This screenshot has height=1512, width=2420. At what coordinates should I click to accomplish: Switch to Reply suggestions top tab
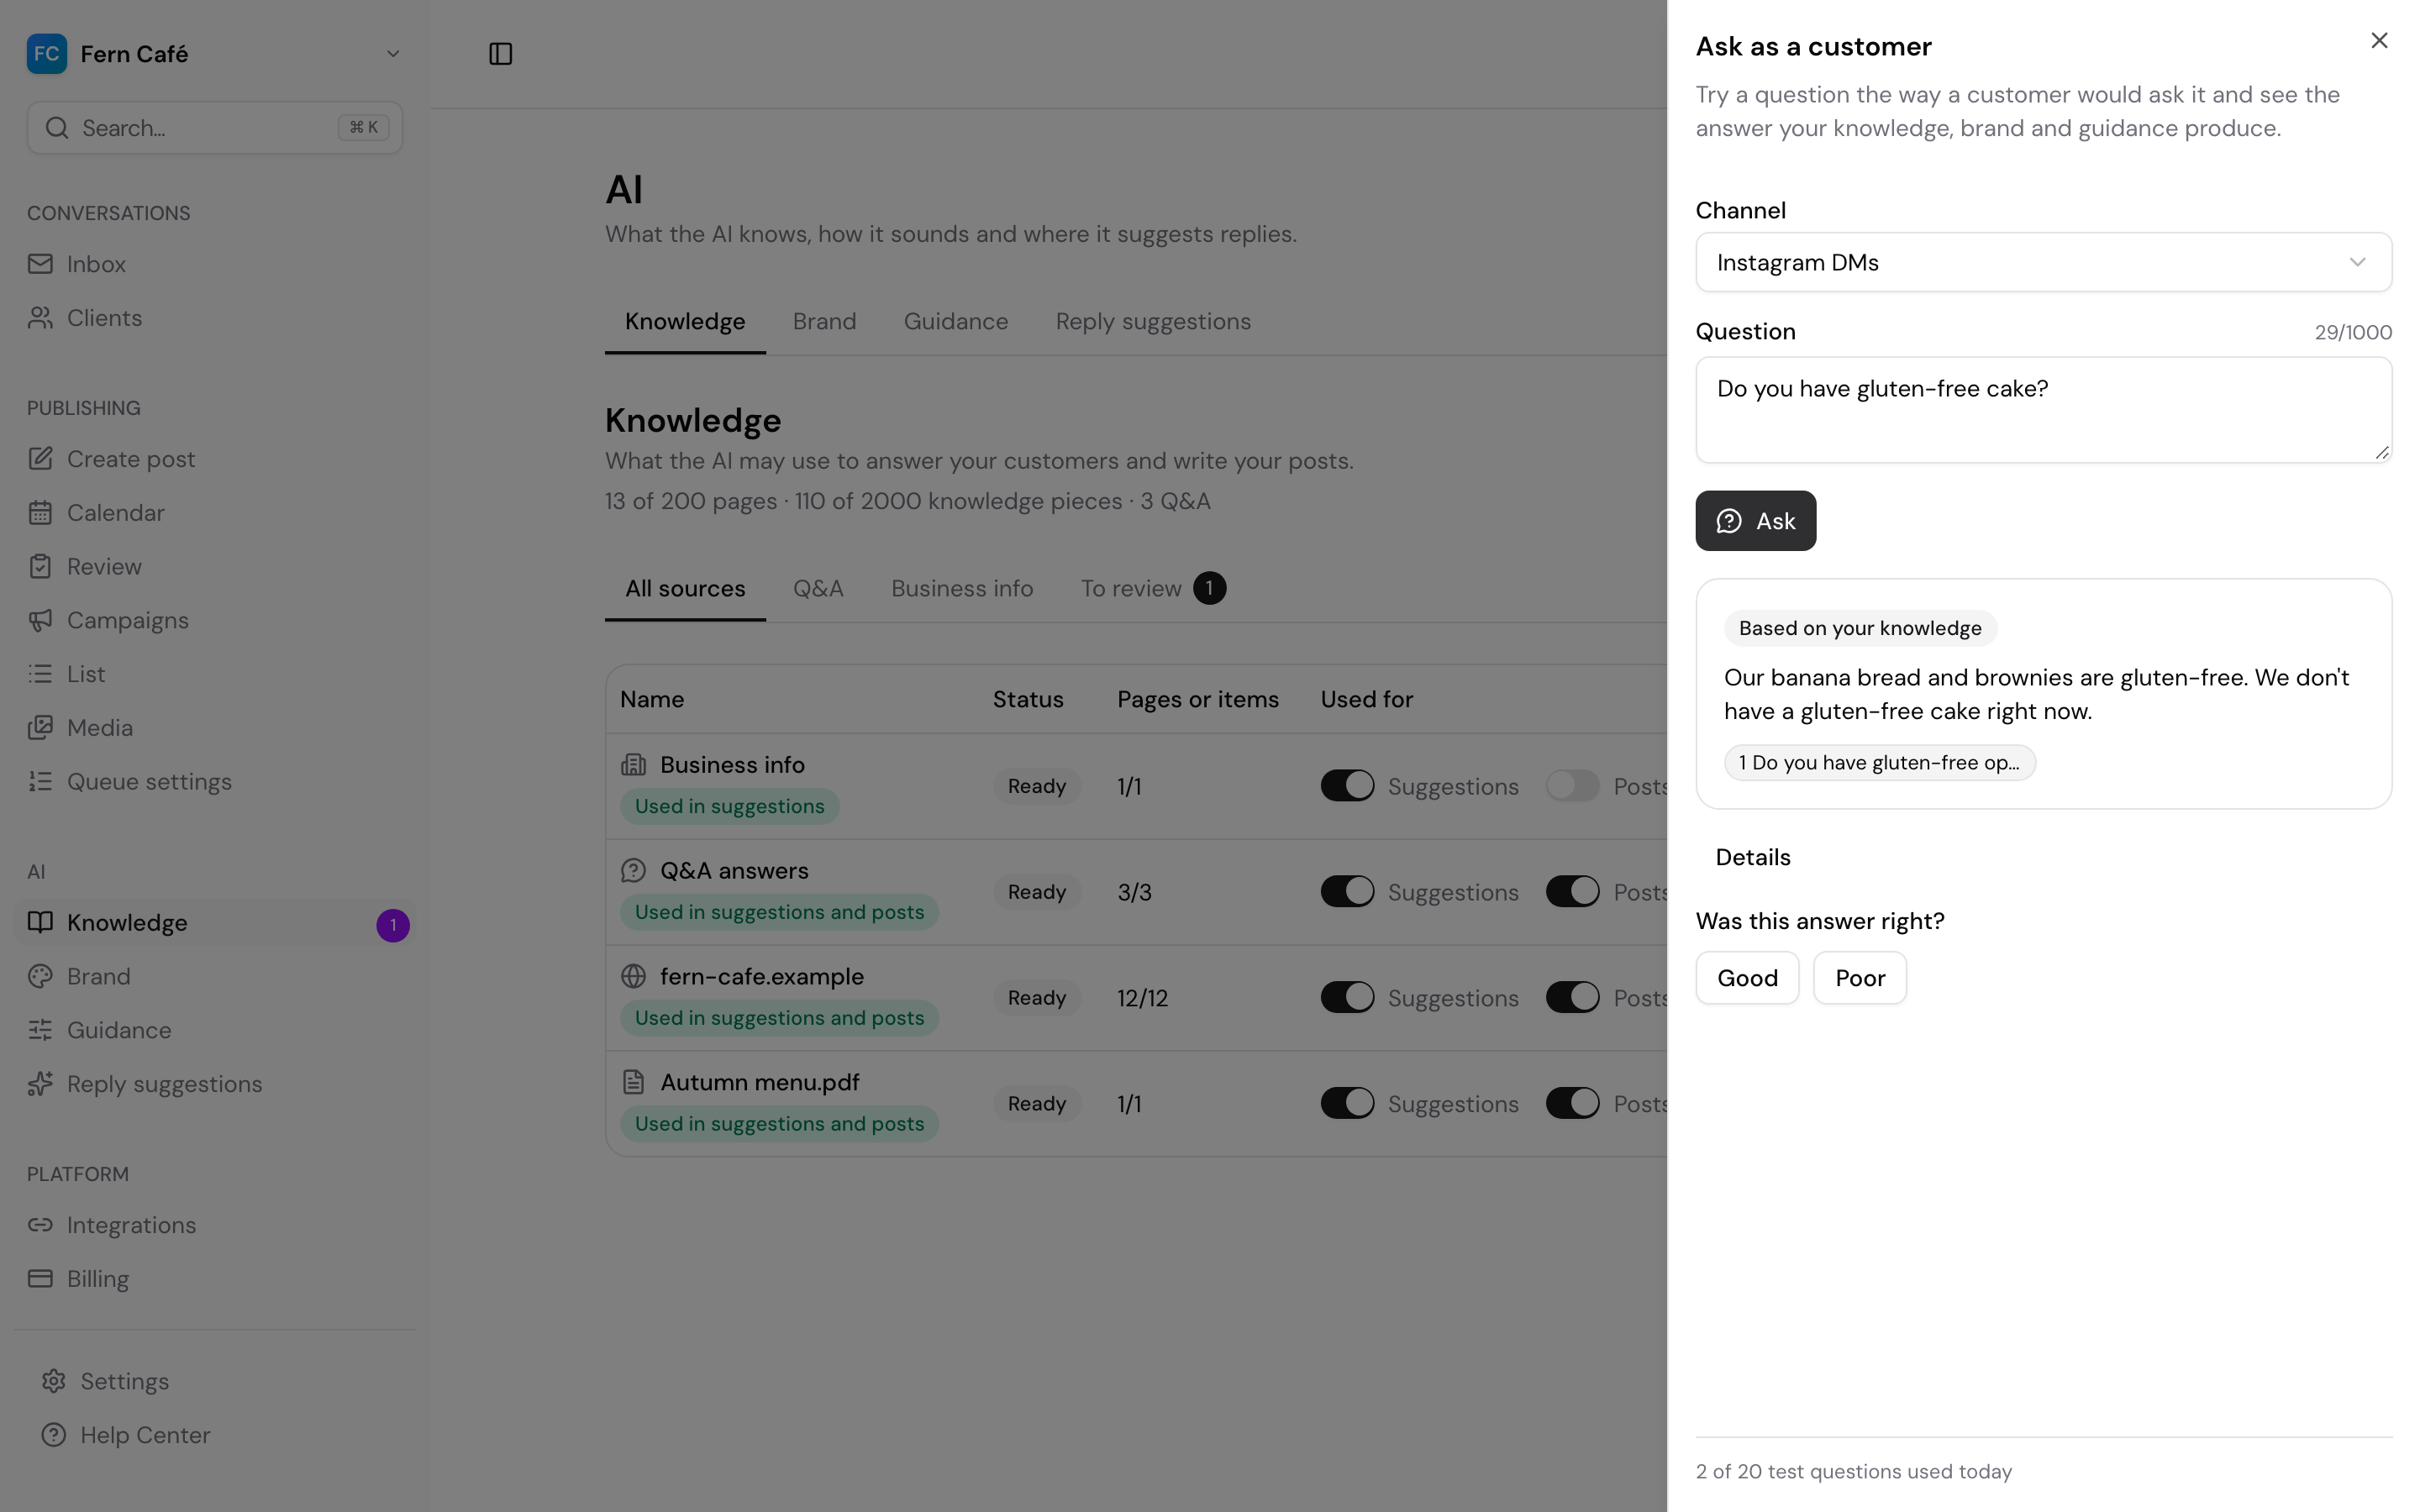1153,322
